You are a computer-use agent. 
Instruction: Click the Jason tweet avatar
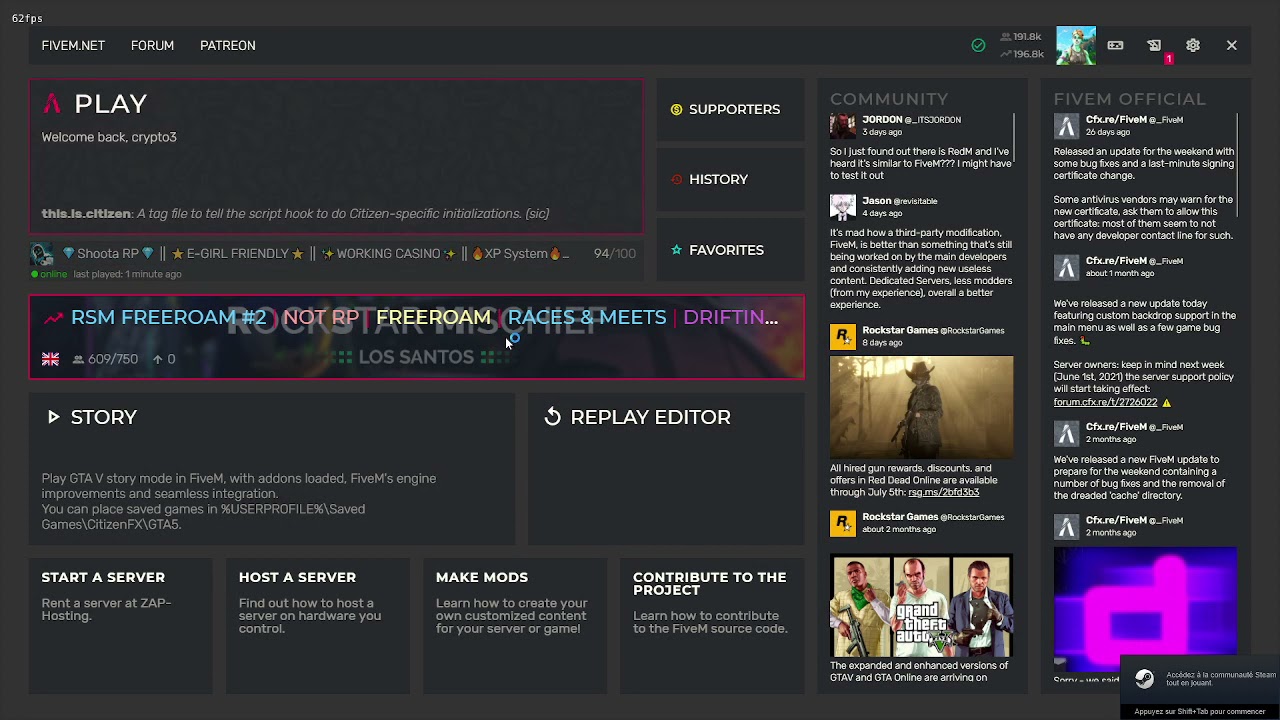[843, 207]
